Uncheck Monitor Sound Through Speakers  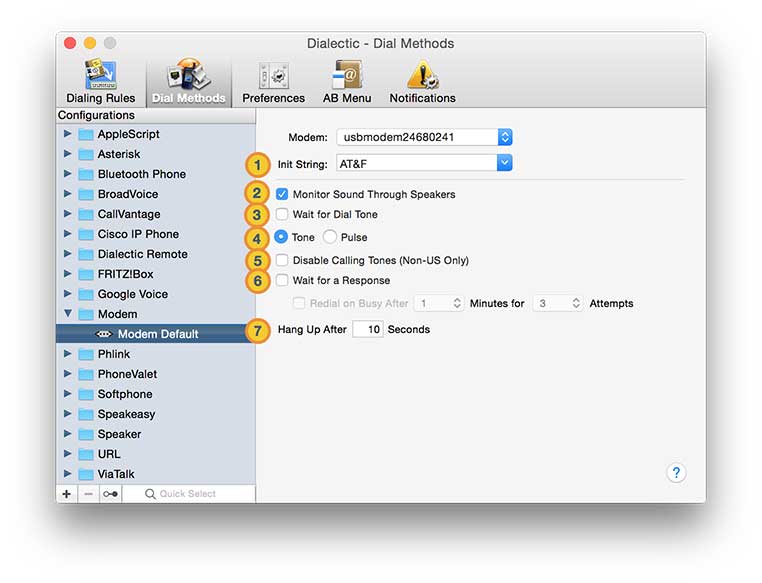281,194
